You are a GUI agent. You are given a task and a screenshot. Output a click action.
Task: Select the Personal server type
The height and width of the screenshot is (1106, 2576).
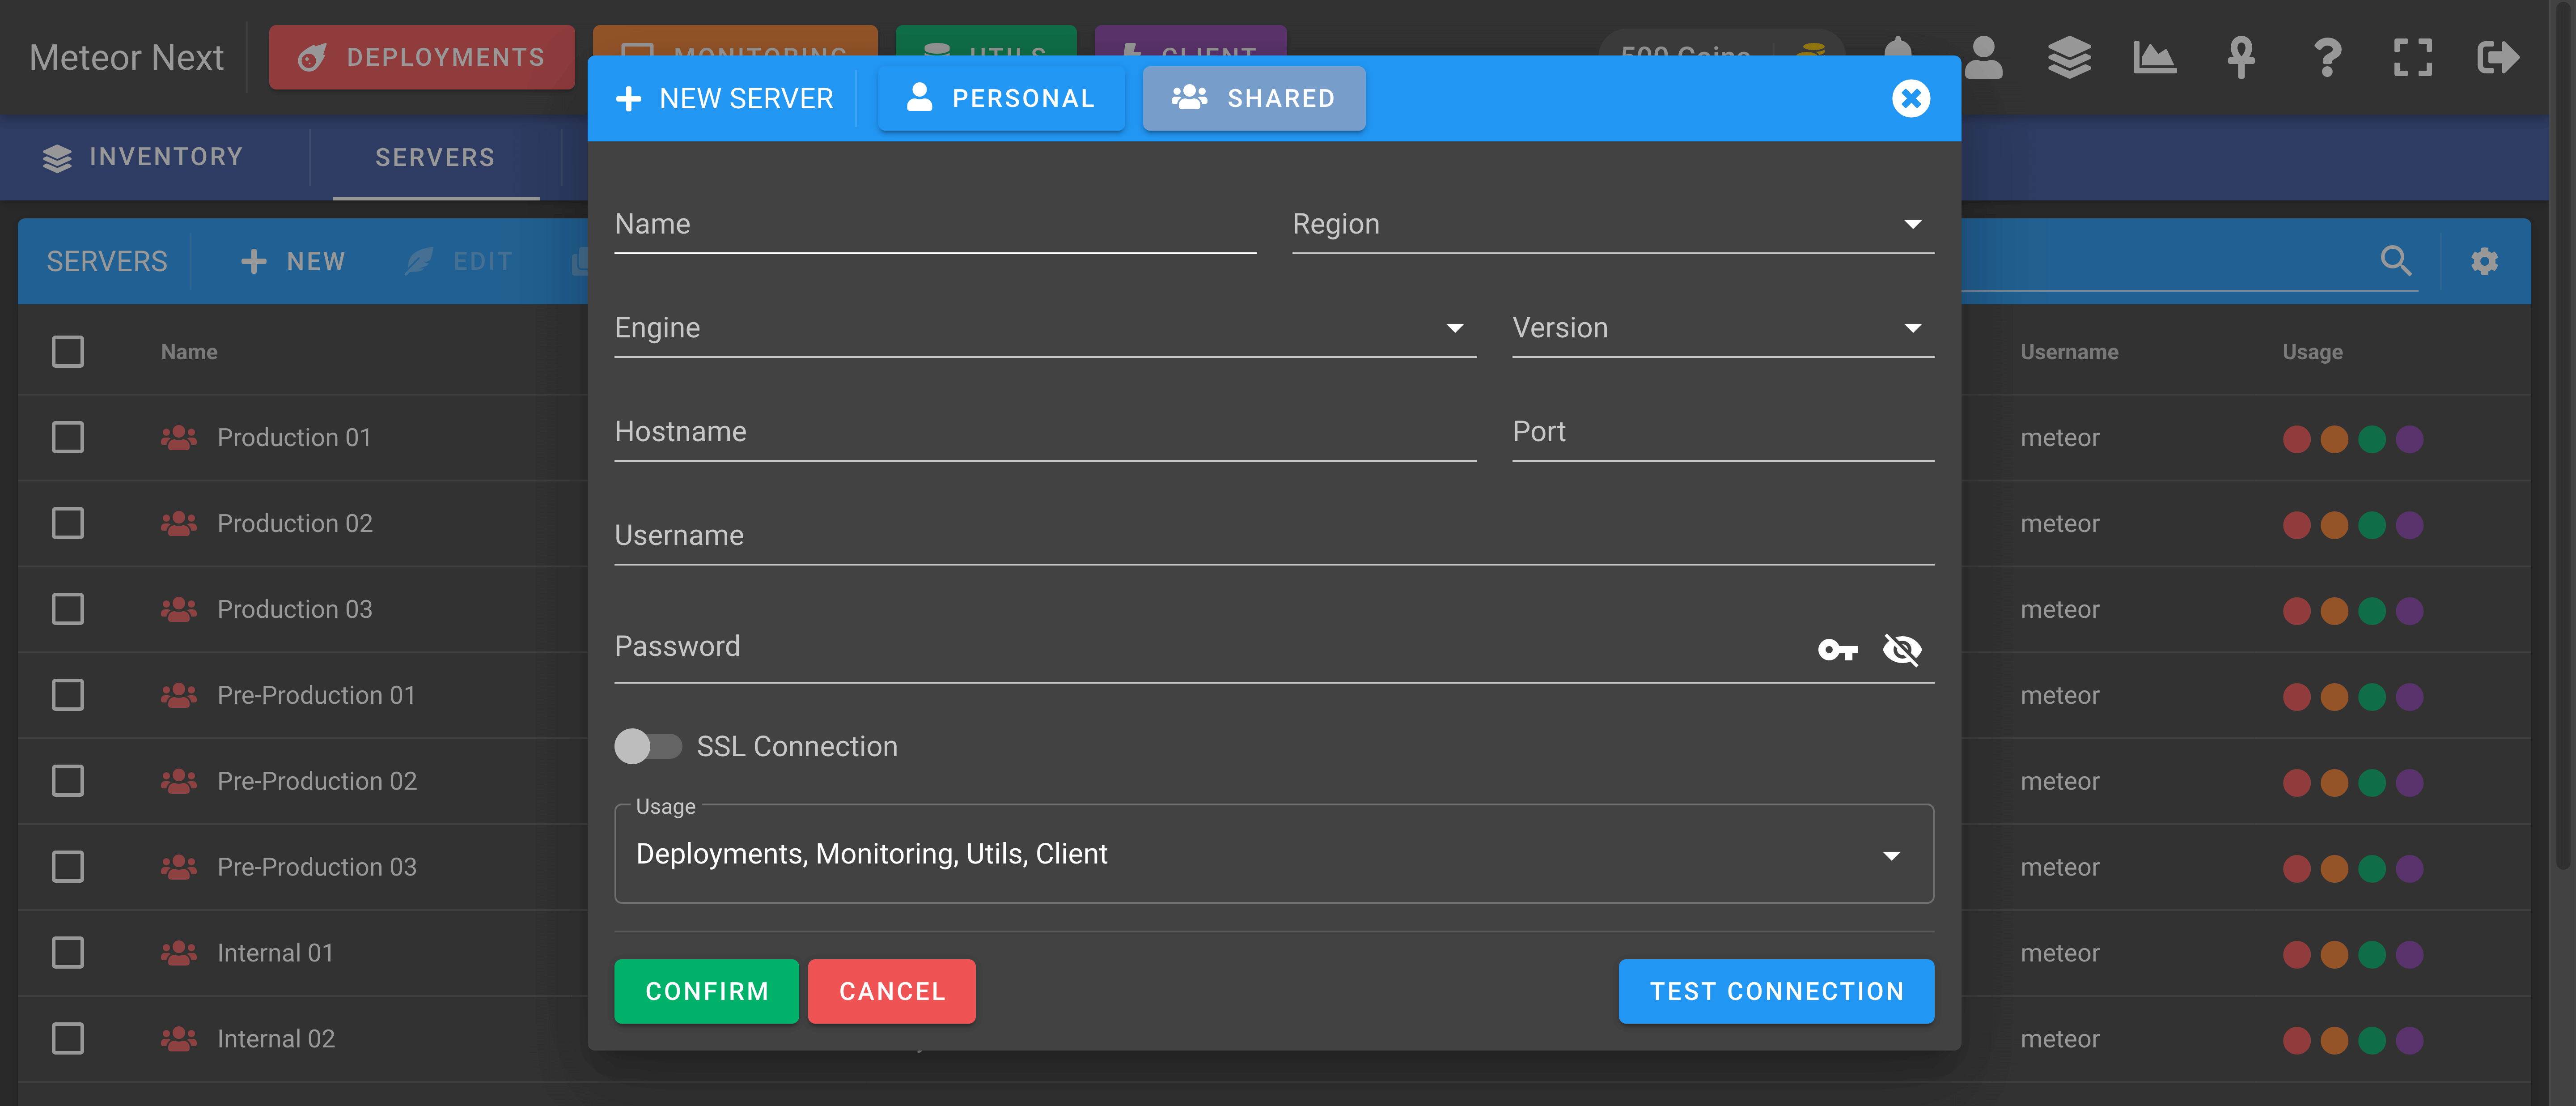pos(1001,98)
